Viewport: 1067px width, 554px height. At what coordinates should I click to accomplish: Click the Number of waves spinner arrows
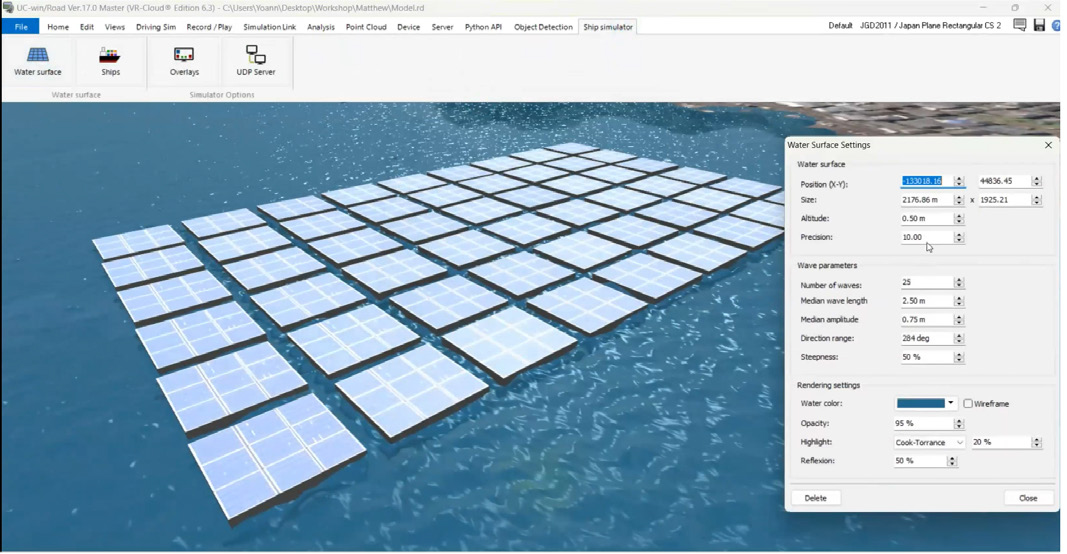[x=959, y=283]
